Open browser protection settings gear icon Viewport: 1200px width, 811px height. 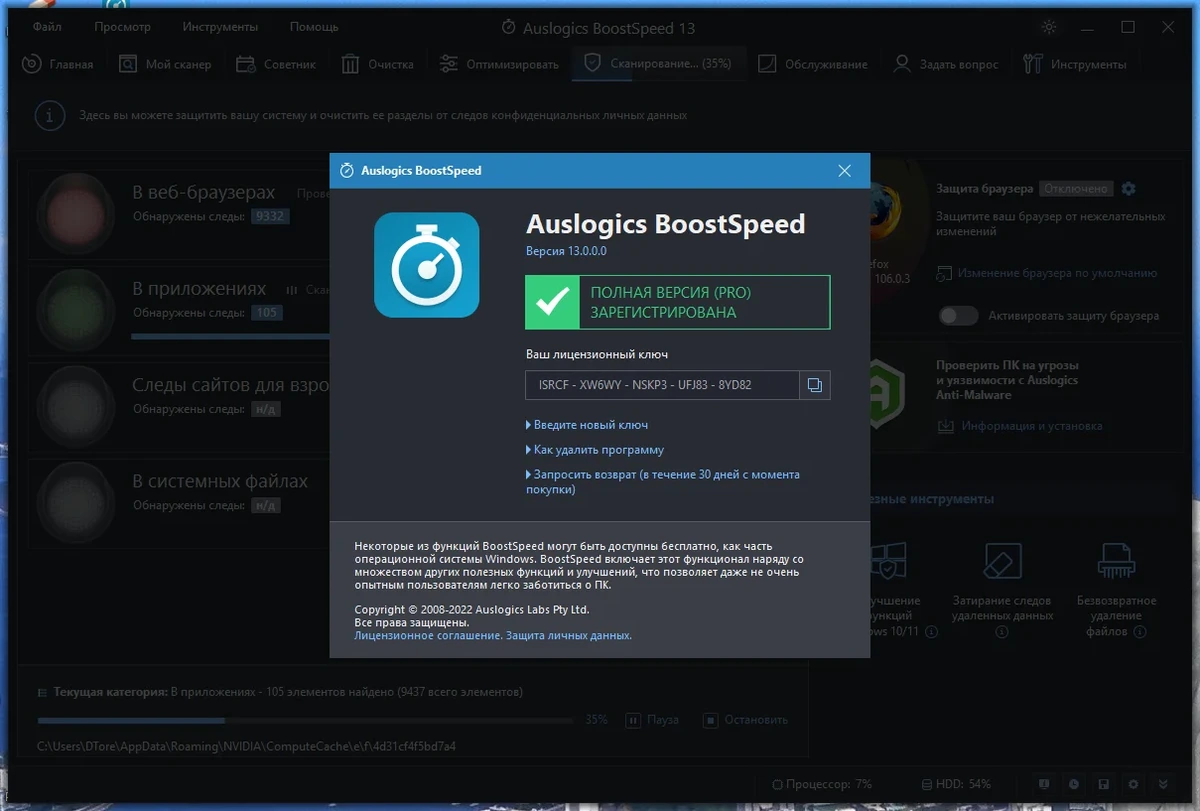coord(1129,188)
